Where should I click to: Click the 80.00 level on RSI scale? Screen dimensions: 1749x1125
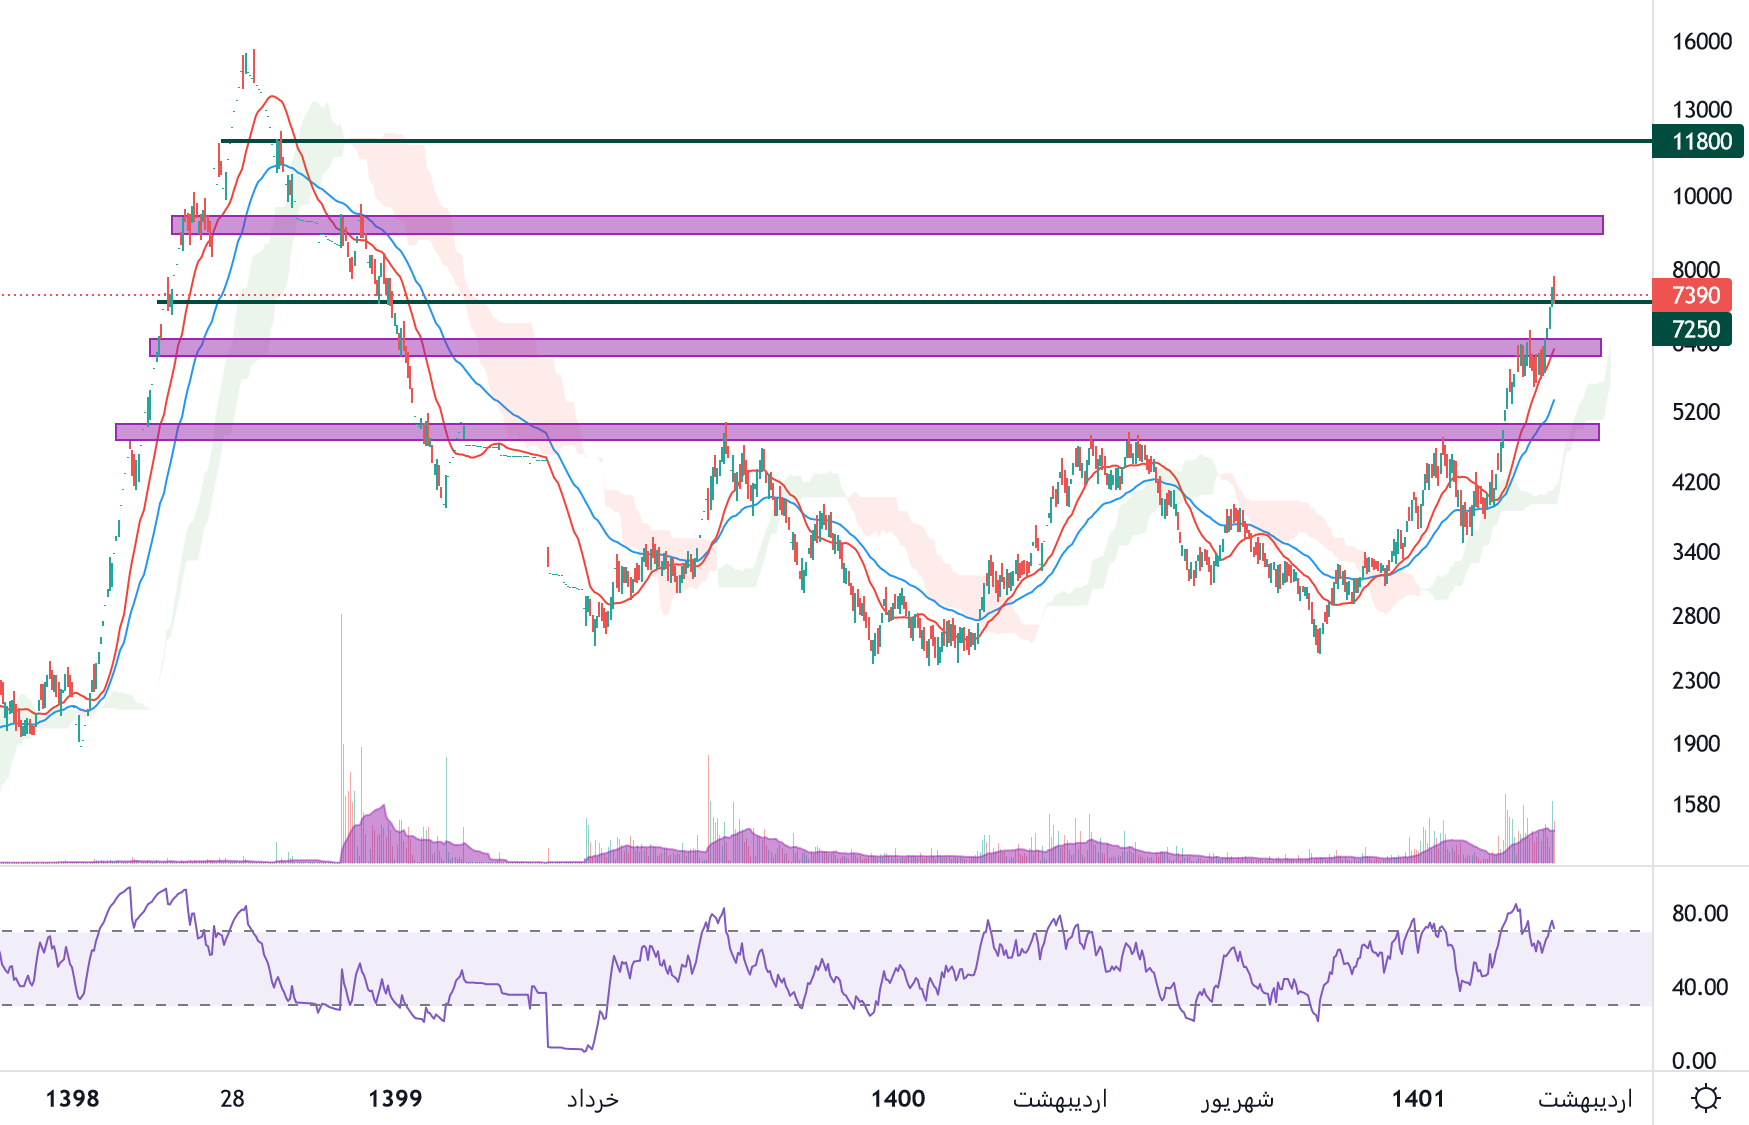1699,913
